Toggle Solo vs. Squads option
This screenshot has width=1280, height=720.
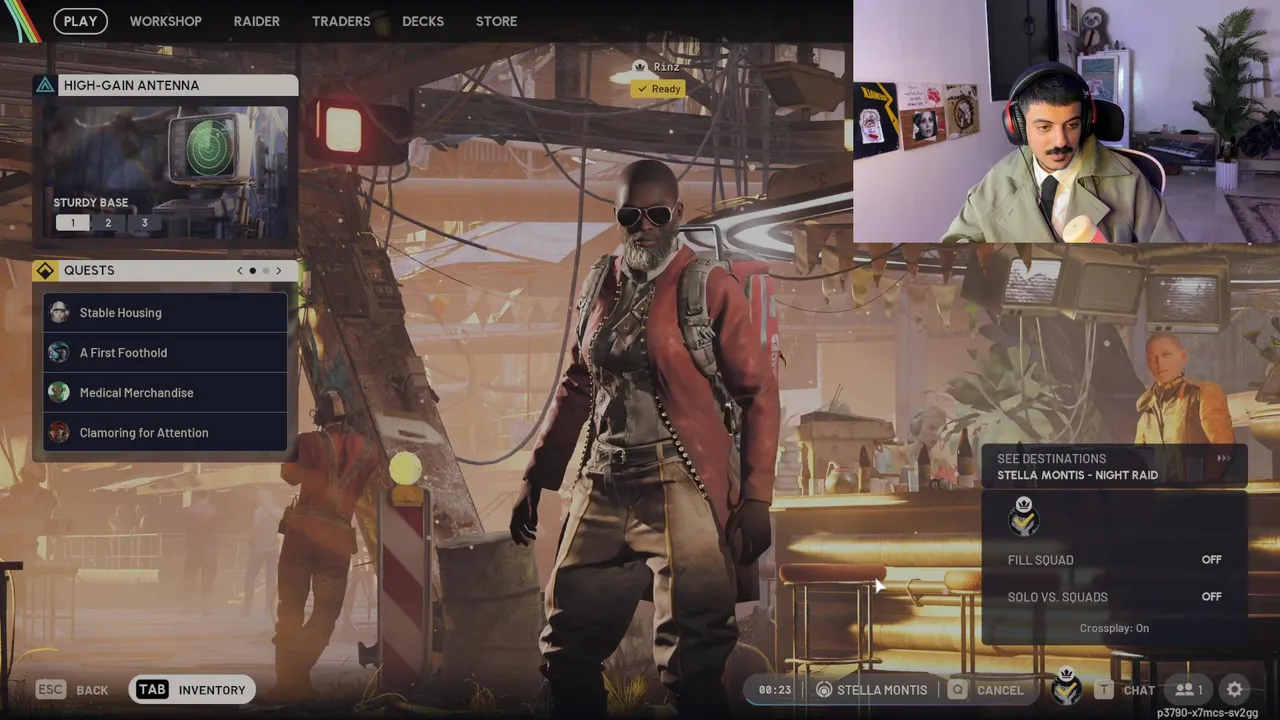pyautogui.click(x=1115, y=597)
